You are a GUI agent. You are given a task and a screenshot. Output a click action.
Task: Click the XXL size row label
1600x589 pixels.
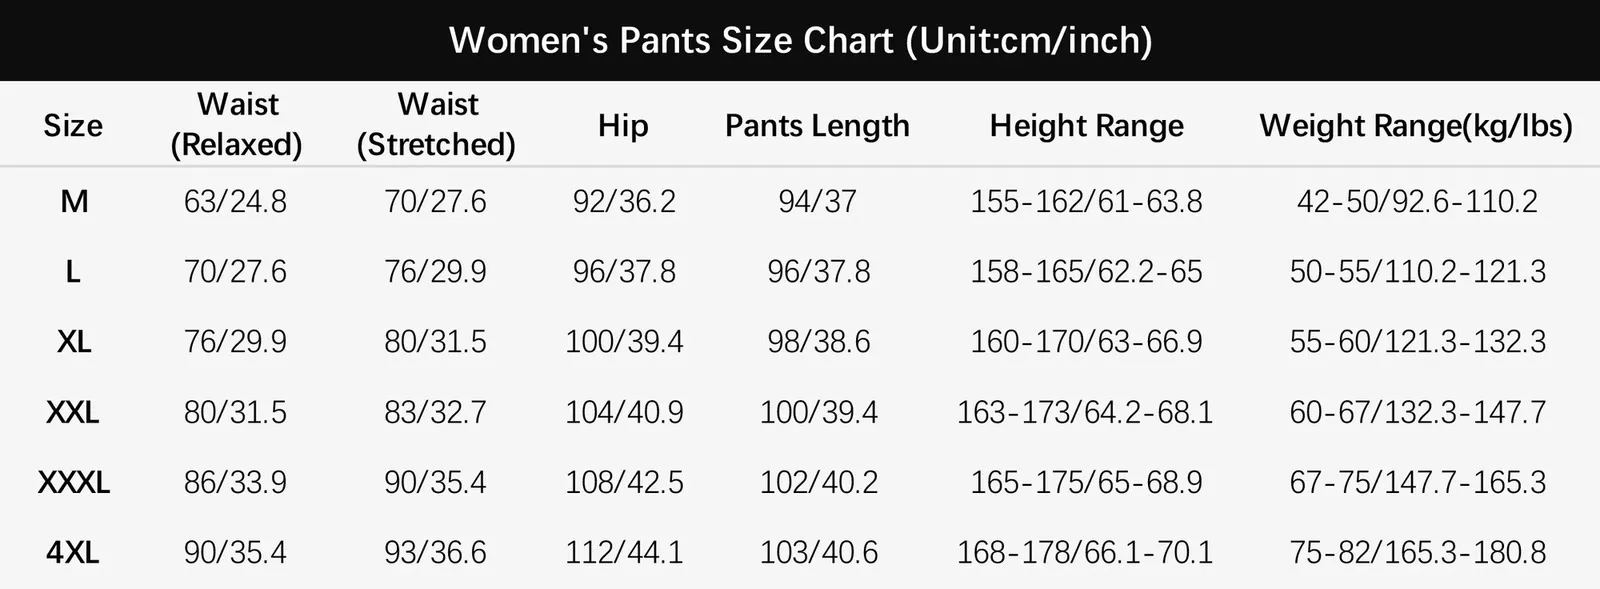tap(73, 412)
